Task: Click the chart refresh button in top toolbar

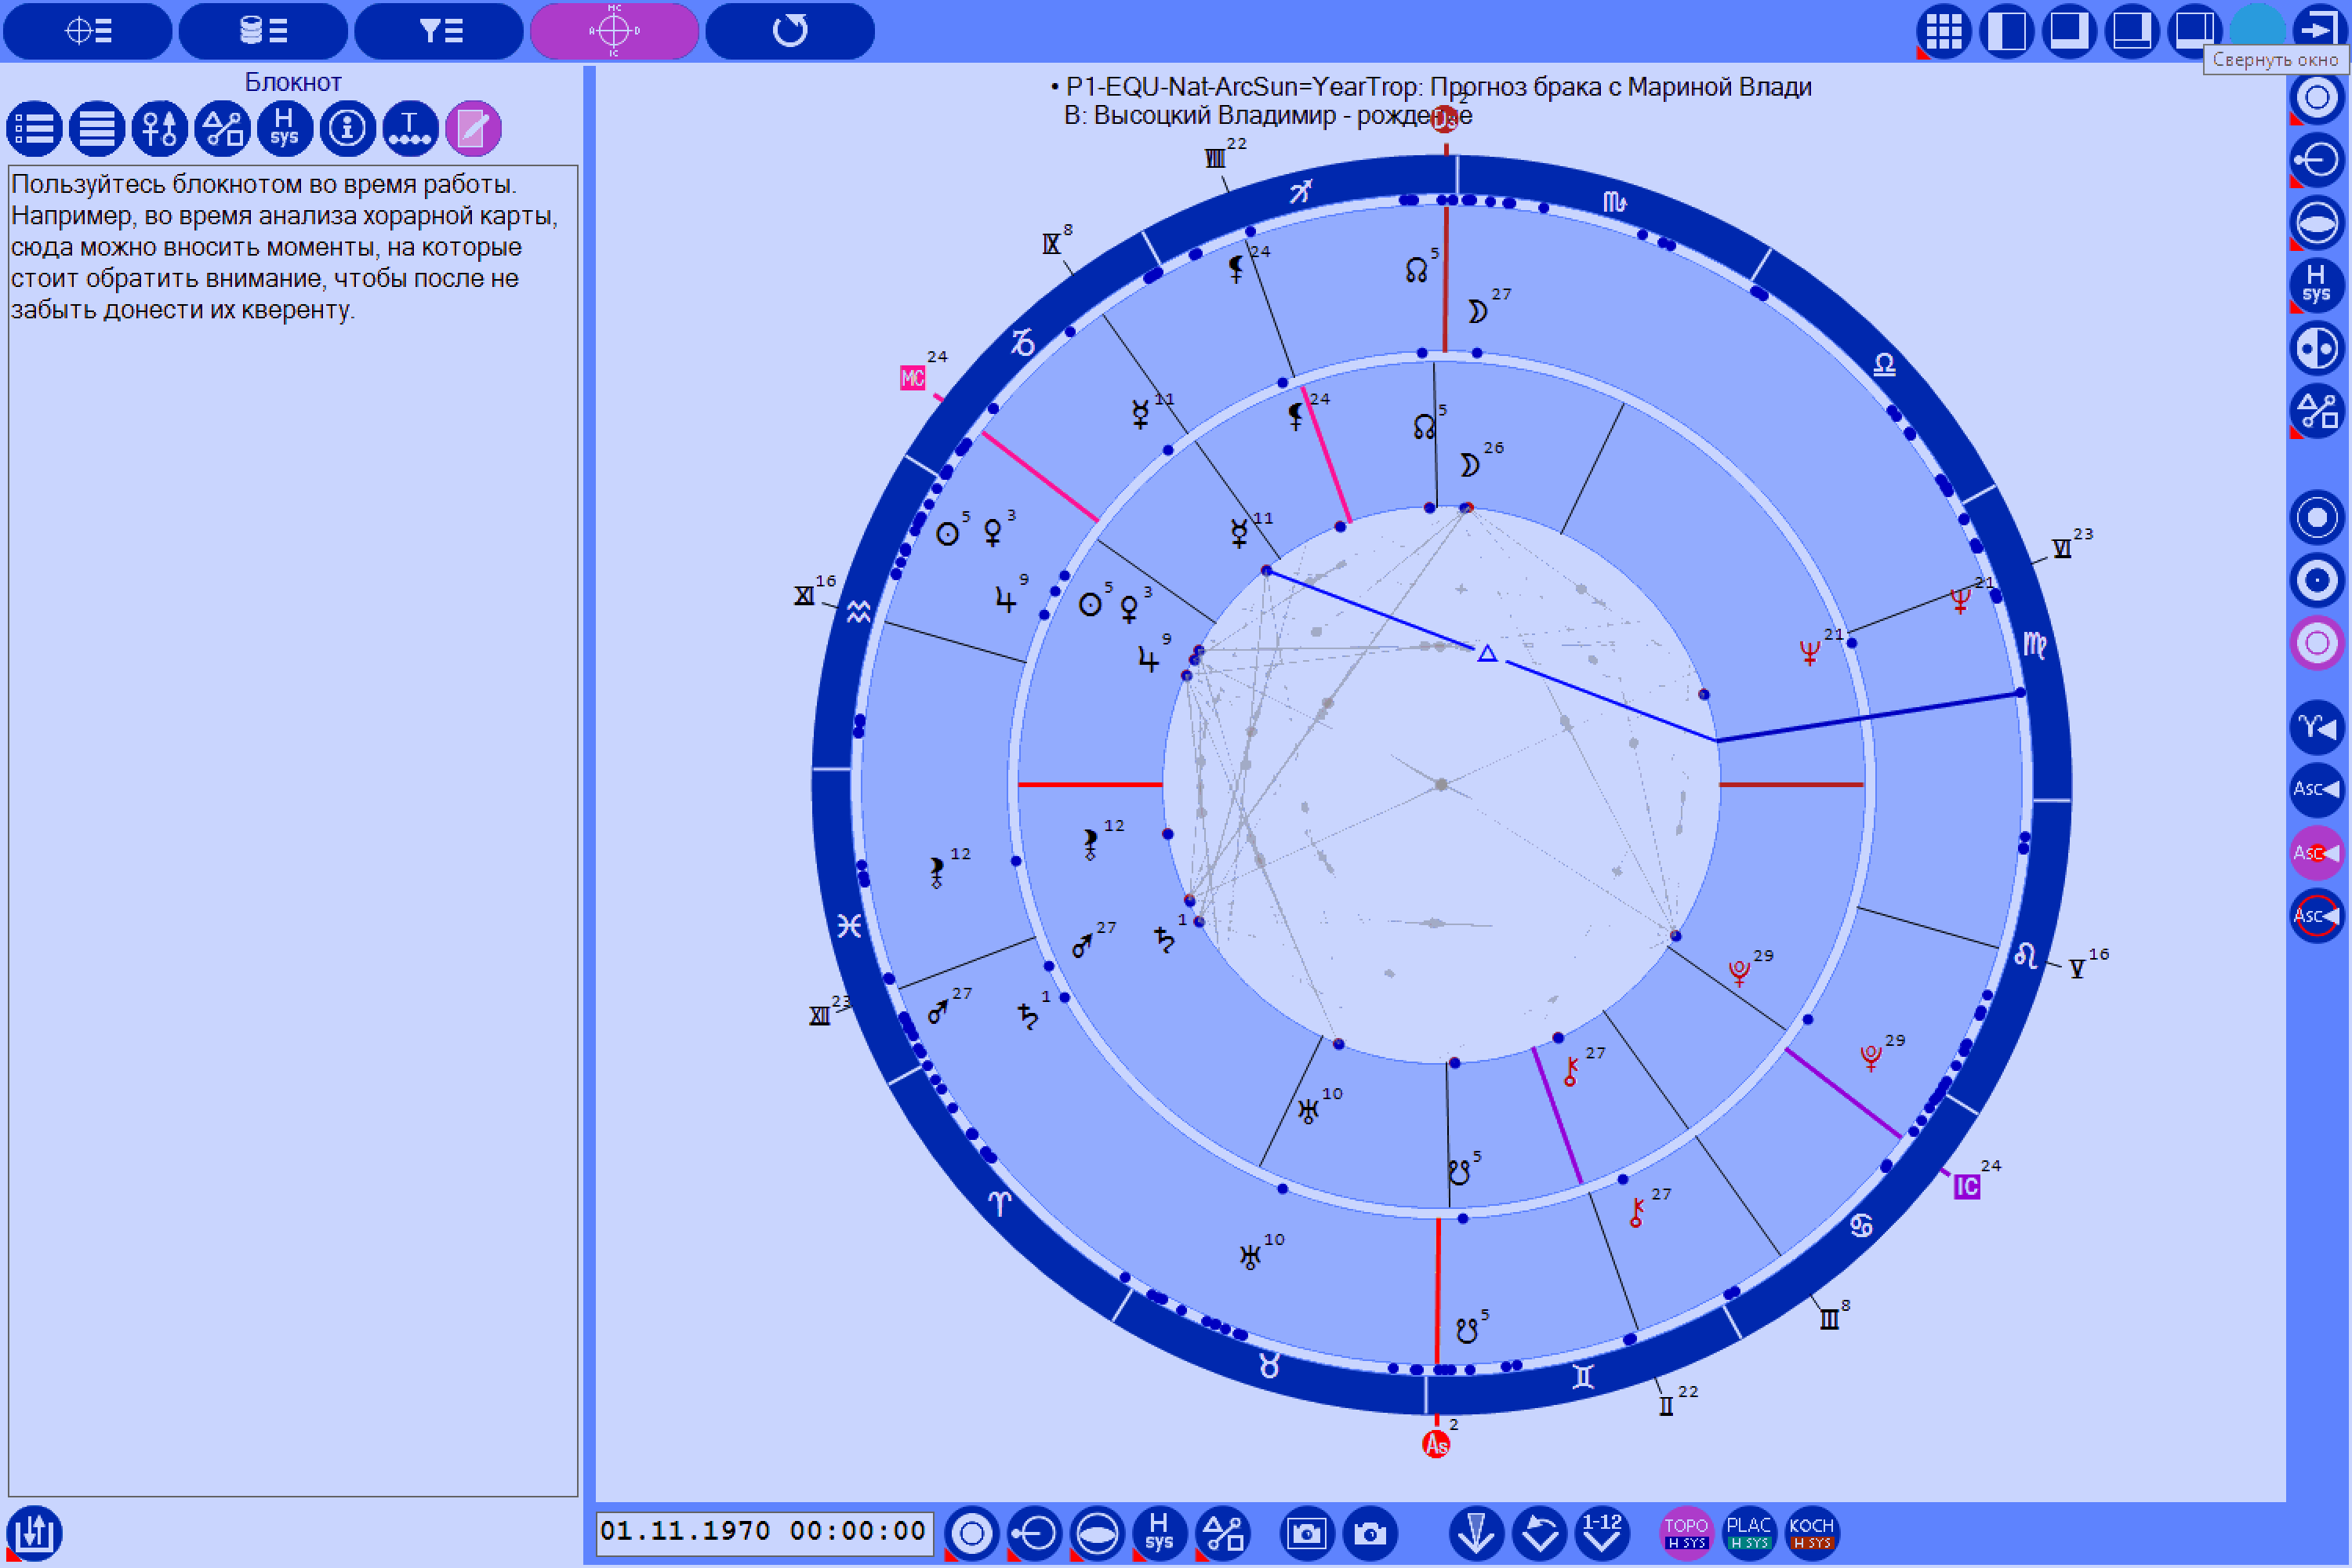Action: click(x=790, y=31)
